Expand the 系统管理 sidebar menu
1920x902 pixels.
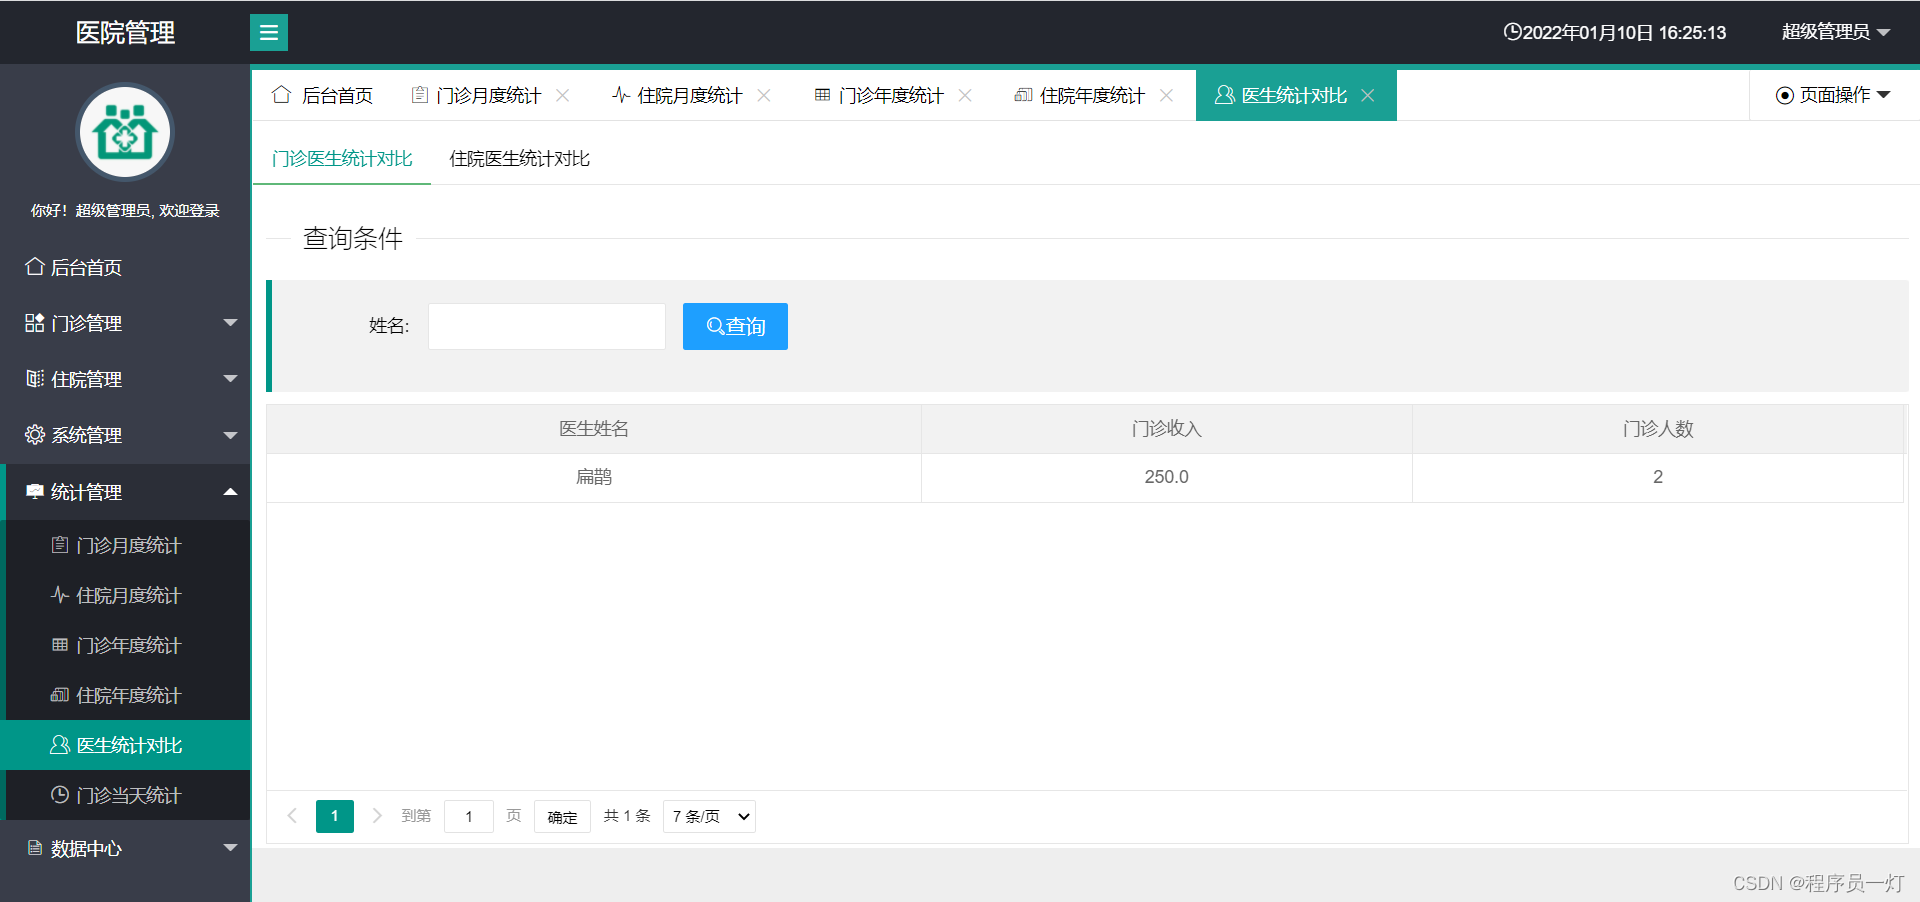tap(125, 435)
